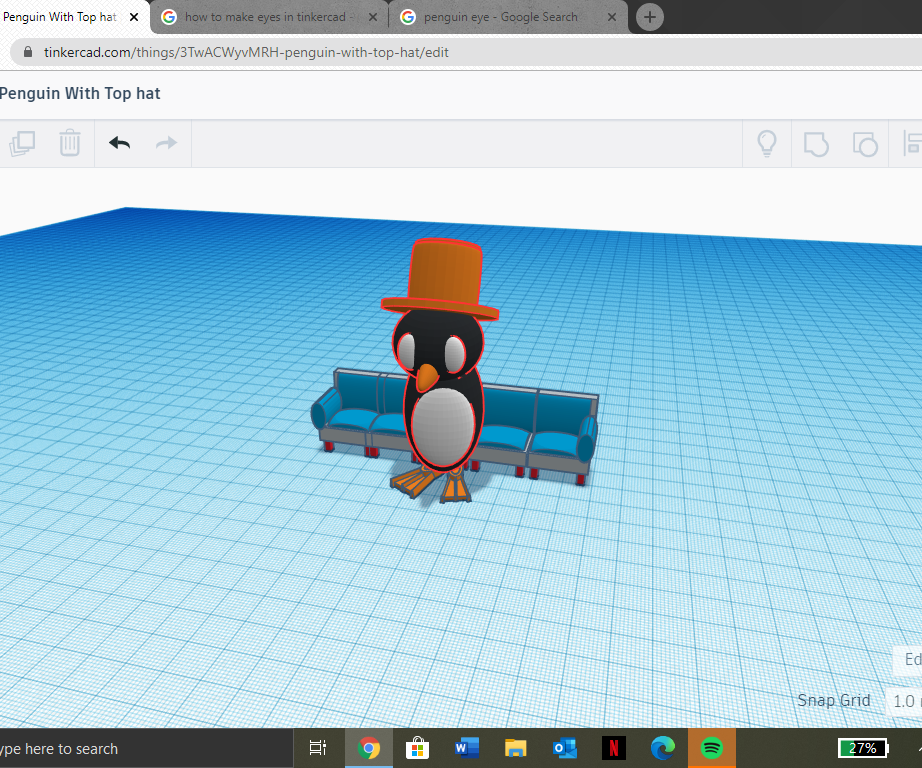
Task: Select the Ungroup icon
Action: click(865, 143)
